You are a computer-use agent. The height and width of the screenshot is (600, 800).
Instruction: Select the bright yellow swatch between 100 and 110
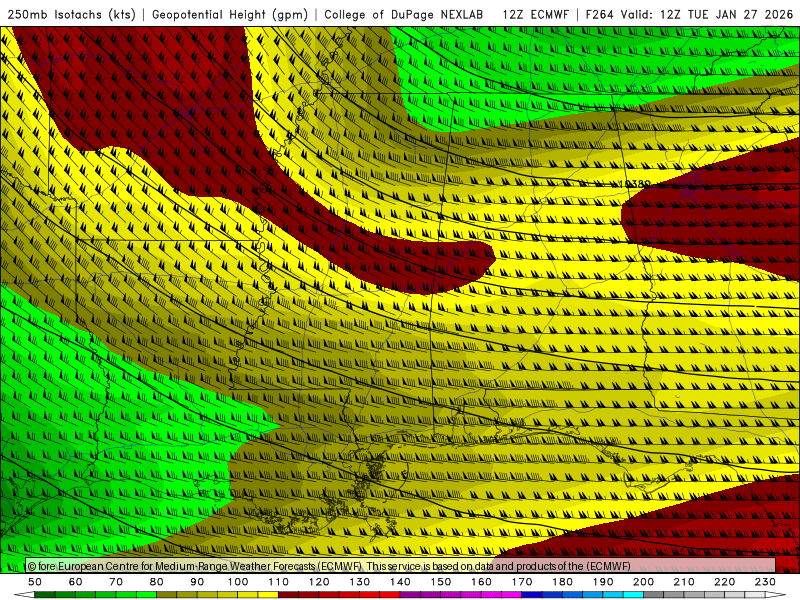pos(268,595)
